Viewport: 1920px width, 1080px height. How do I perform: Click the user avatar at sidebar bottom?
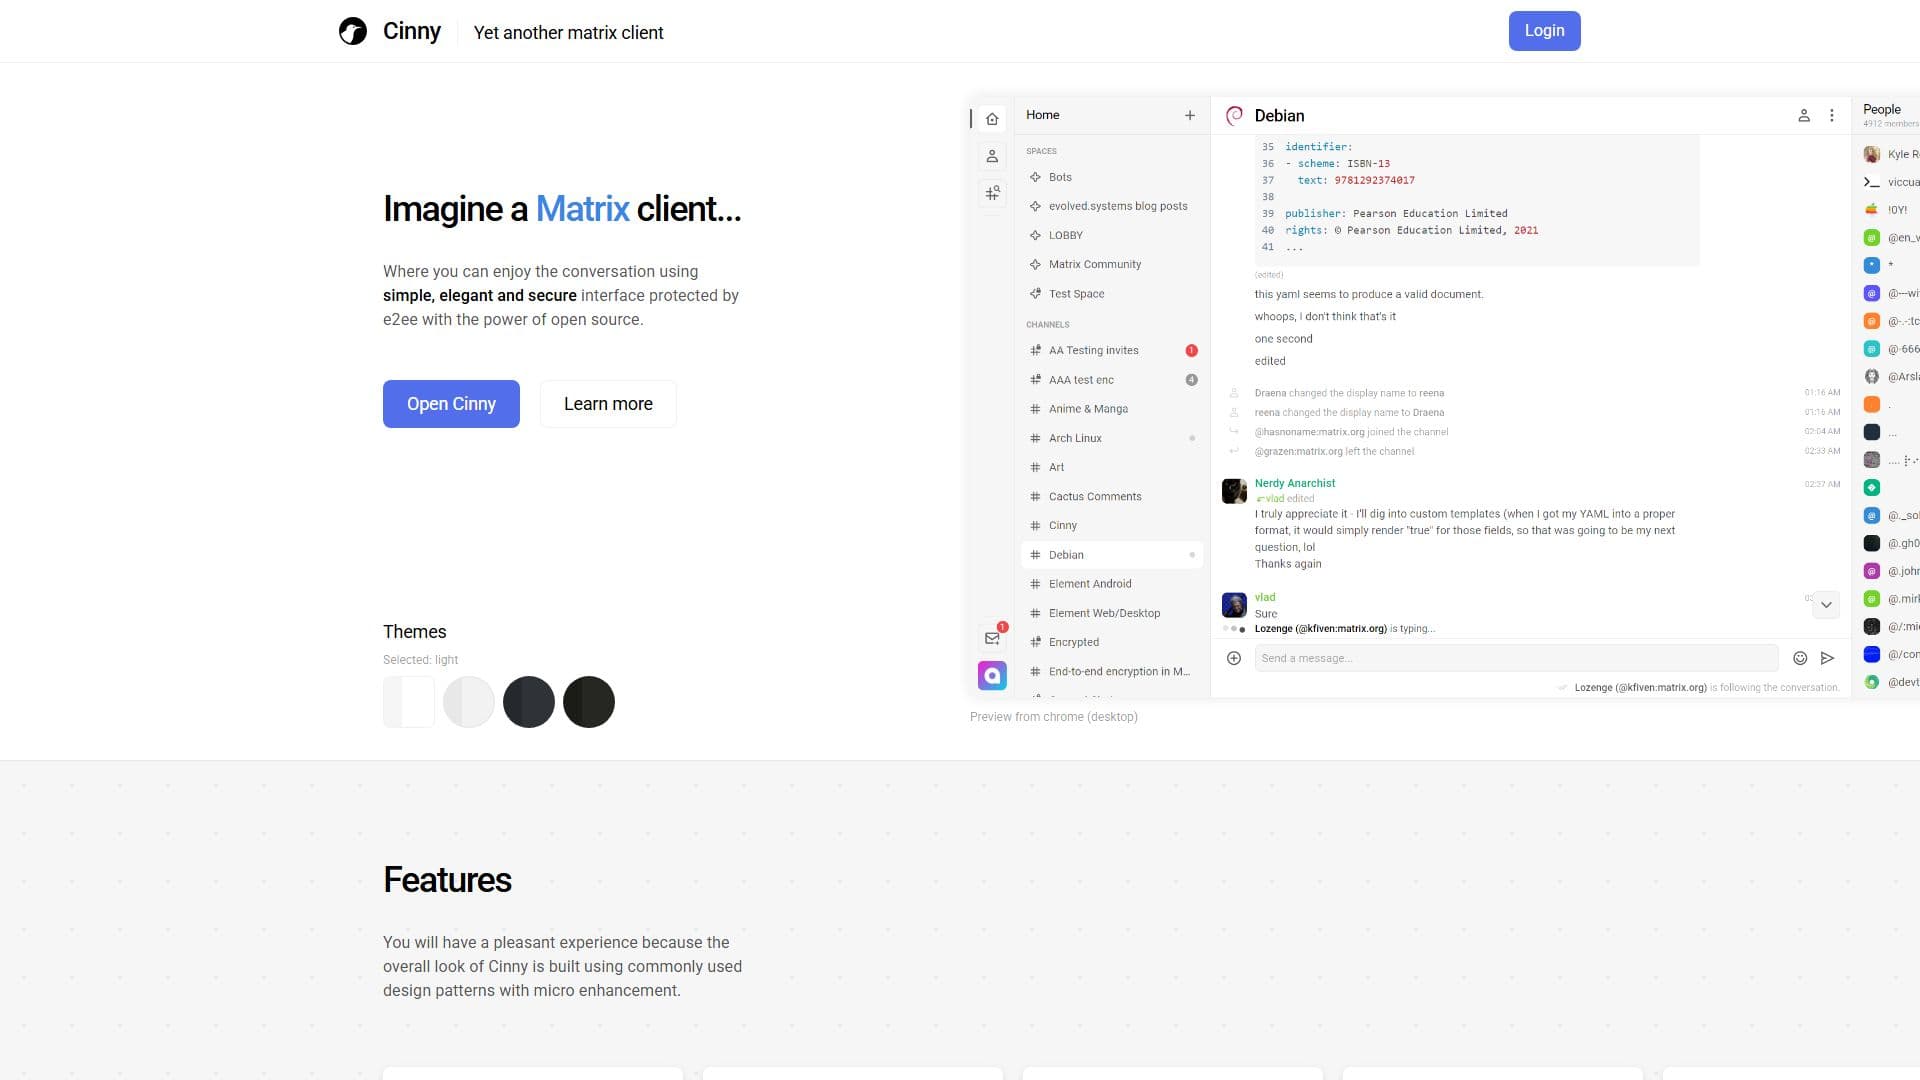[992, 676]
